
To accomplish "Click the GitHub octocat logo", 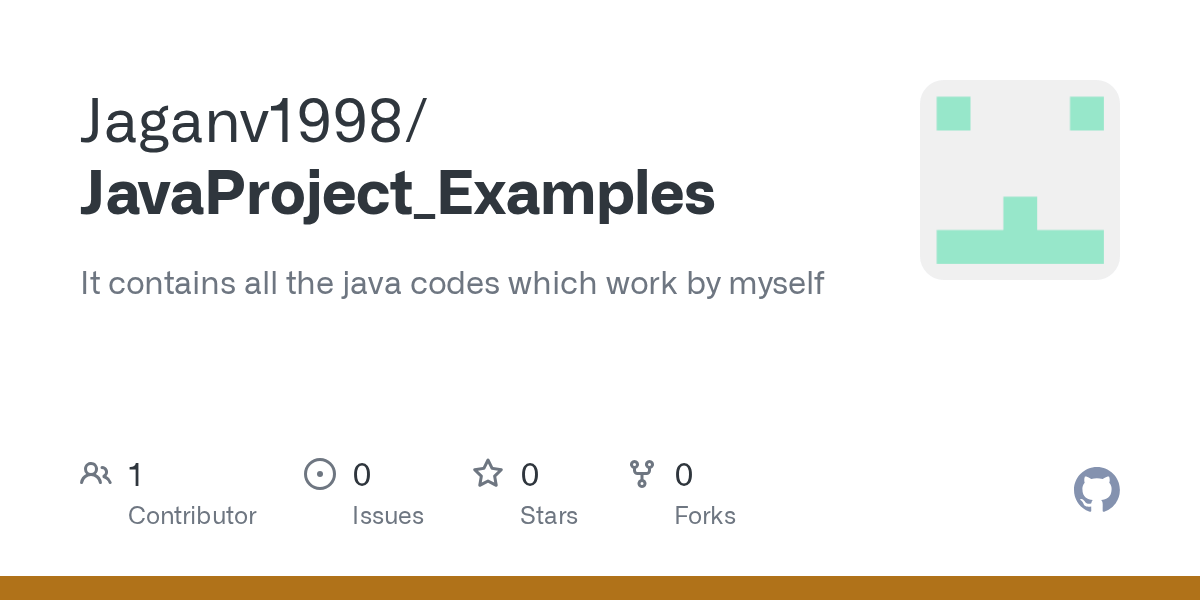I will click(x=1096, y=490).
